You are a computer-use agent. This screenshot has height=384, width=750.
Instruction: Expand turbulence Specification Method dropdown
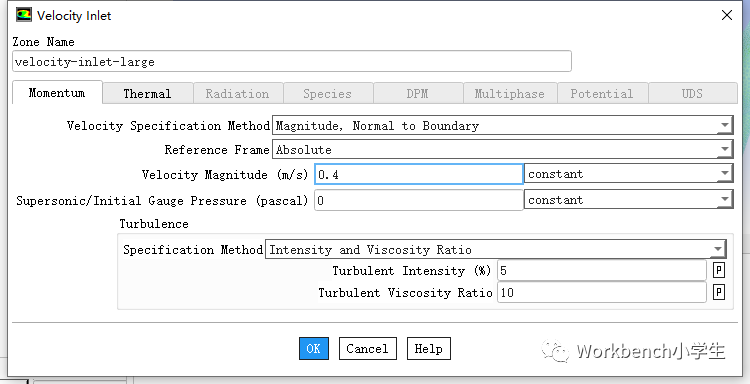point(496,250)
